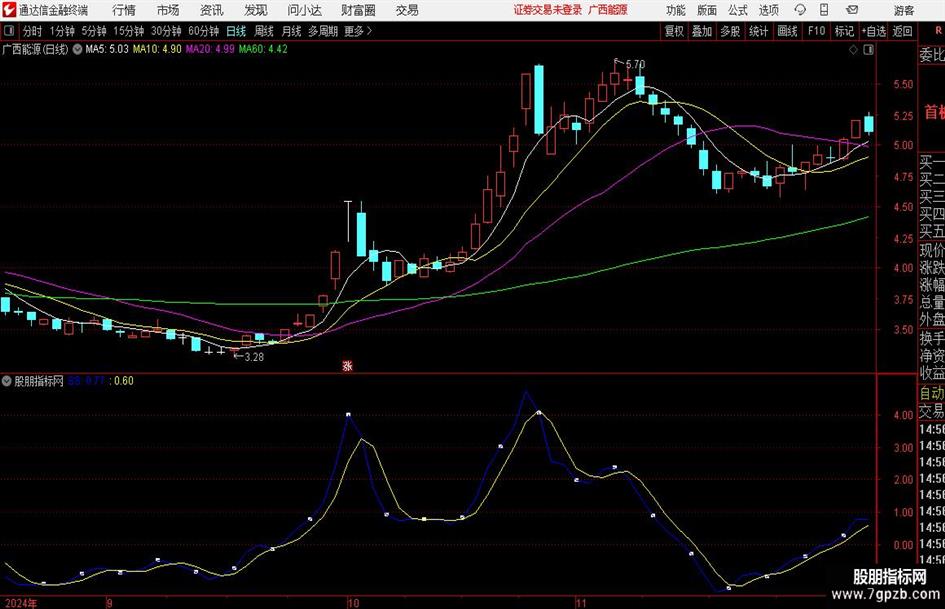Click the 11 month marker on time axis
Viewport: 945px width, 609px height.
click(581, 603)
